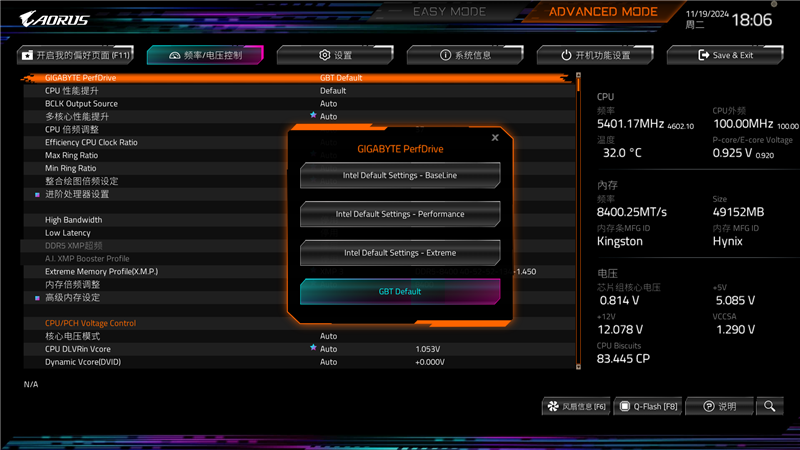Viewport: 800px width, 450px height.
Task: Select the 核心电压模式 row
Action: [x=299, y=336]
